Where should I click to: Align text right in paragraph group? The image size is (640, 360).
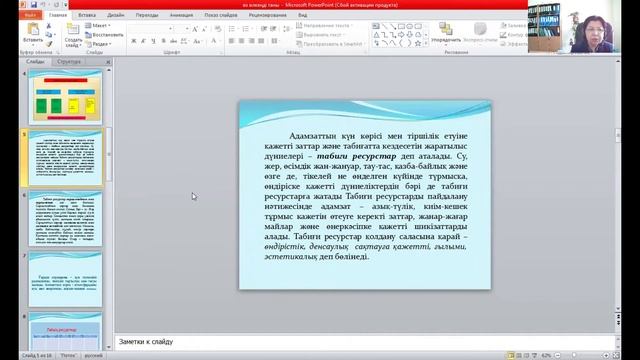251,41
